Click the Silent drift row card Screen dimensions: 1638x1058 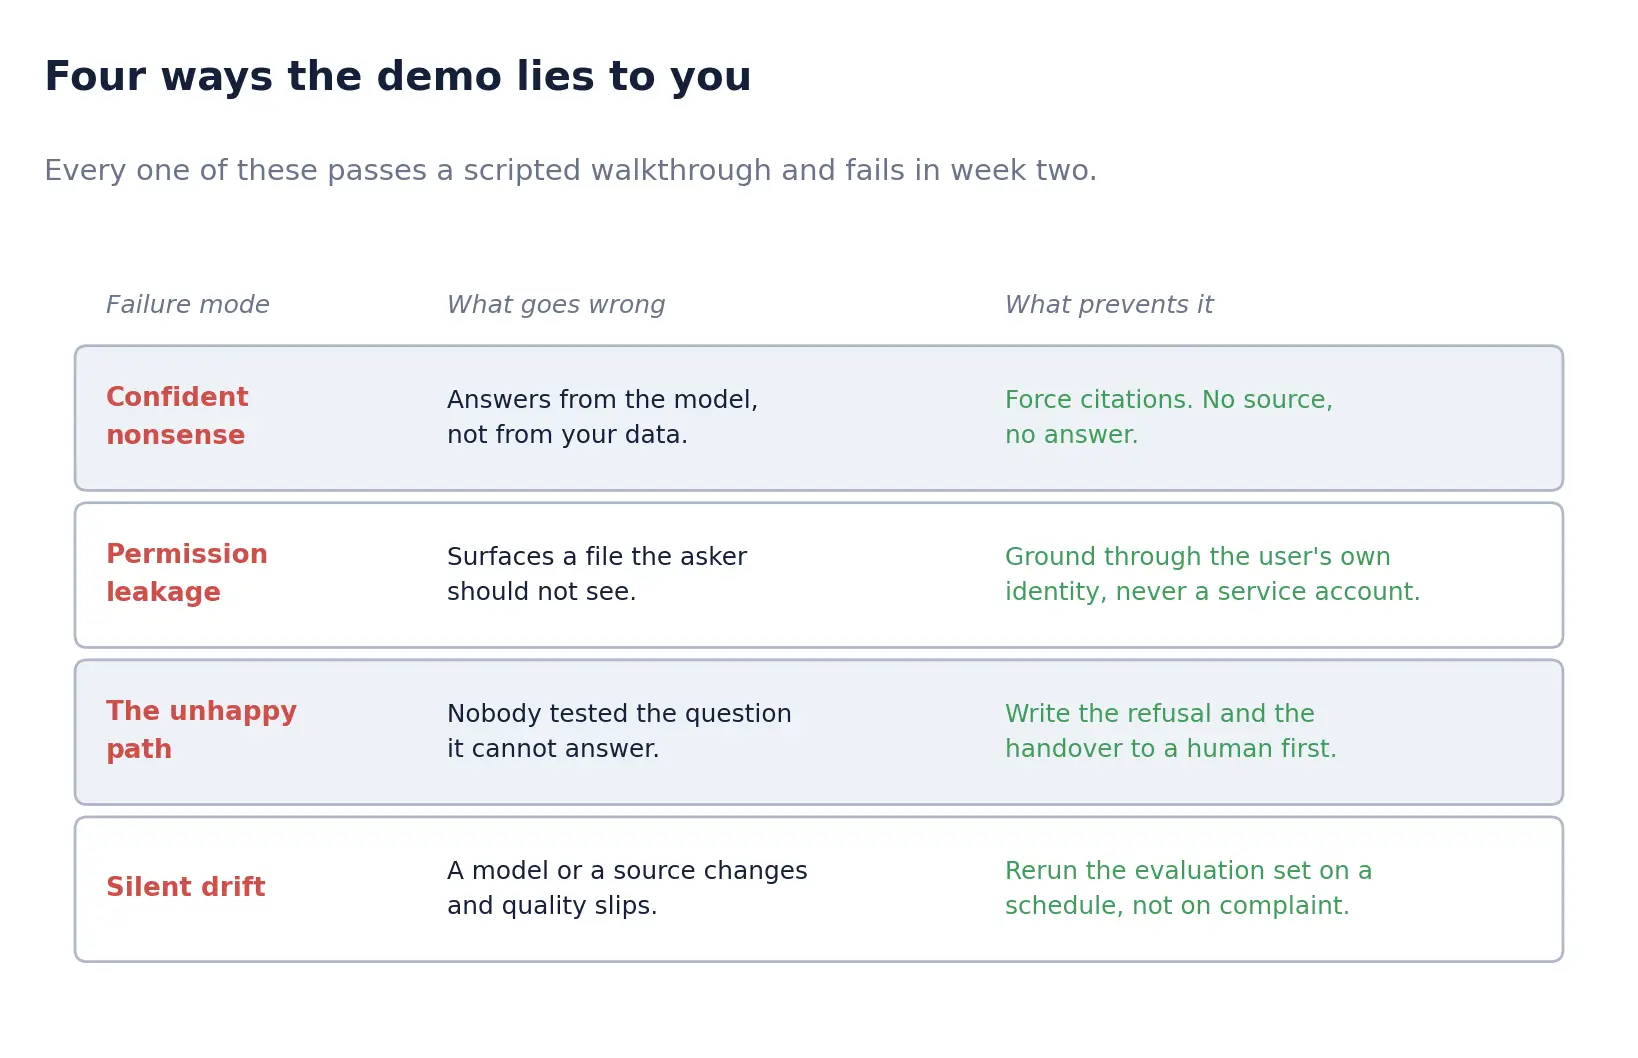coord(819,889)
